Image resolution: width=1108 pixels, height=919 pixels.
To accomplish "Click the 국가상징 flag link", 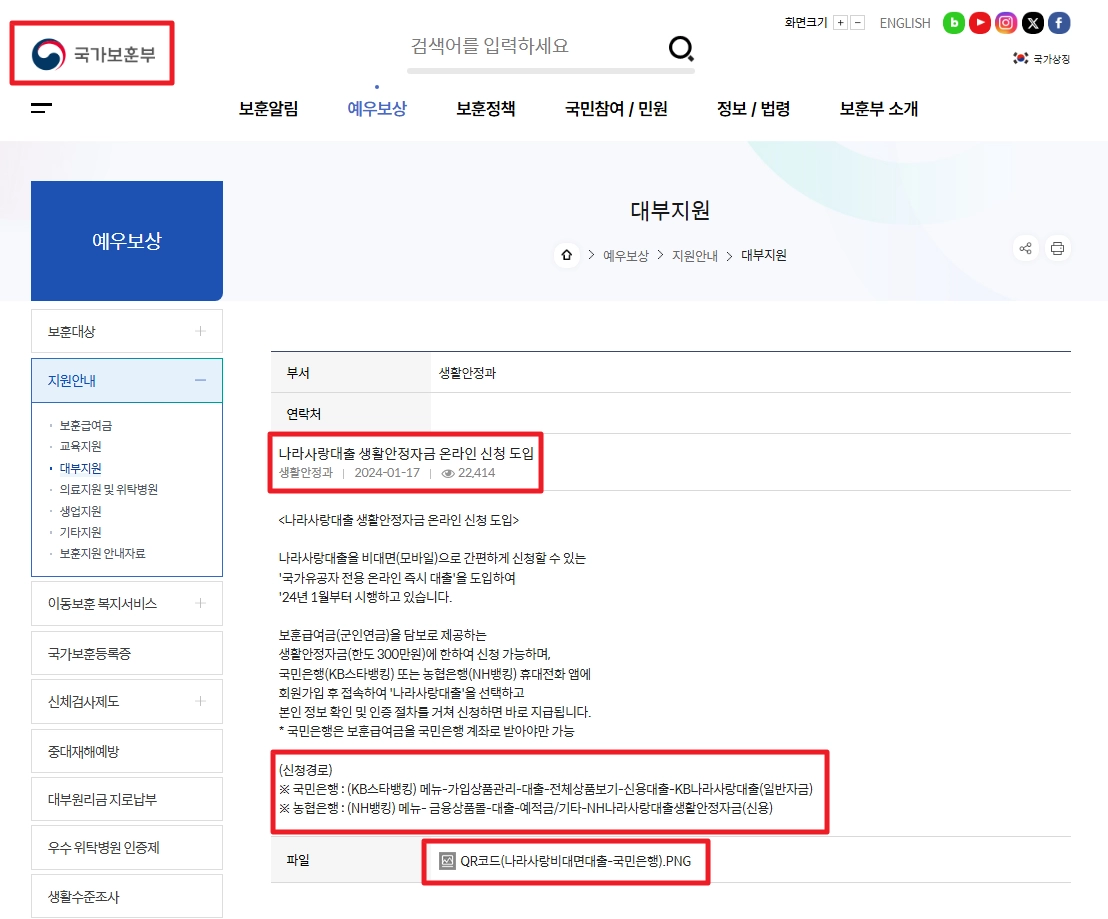I will 1042,59.
